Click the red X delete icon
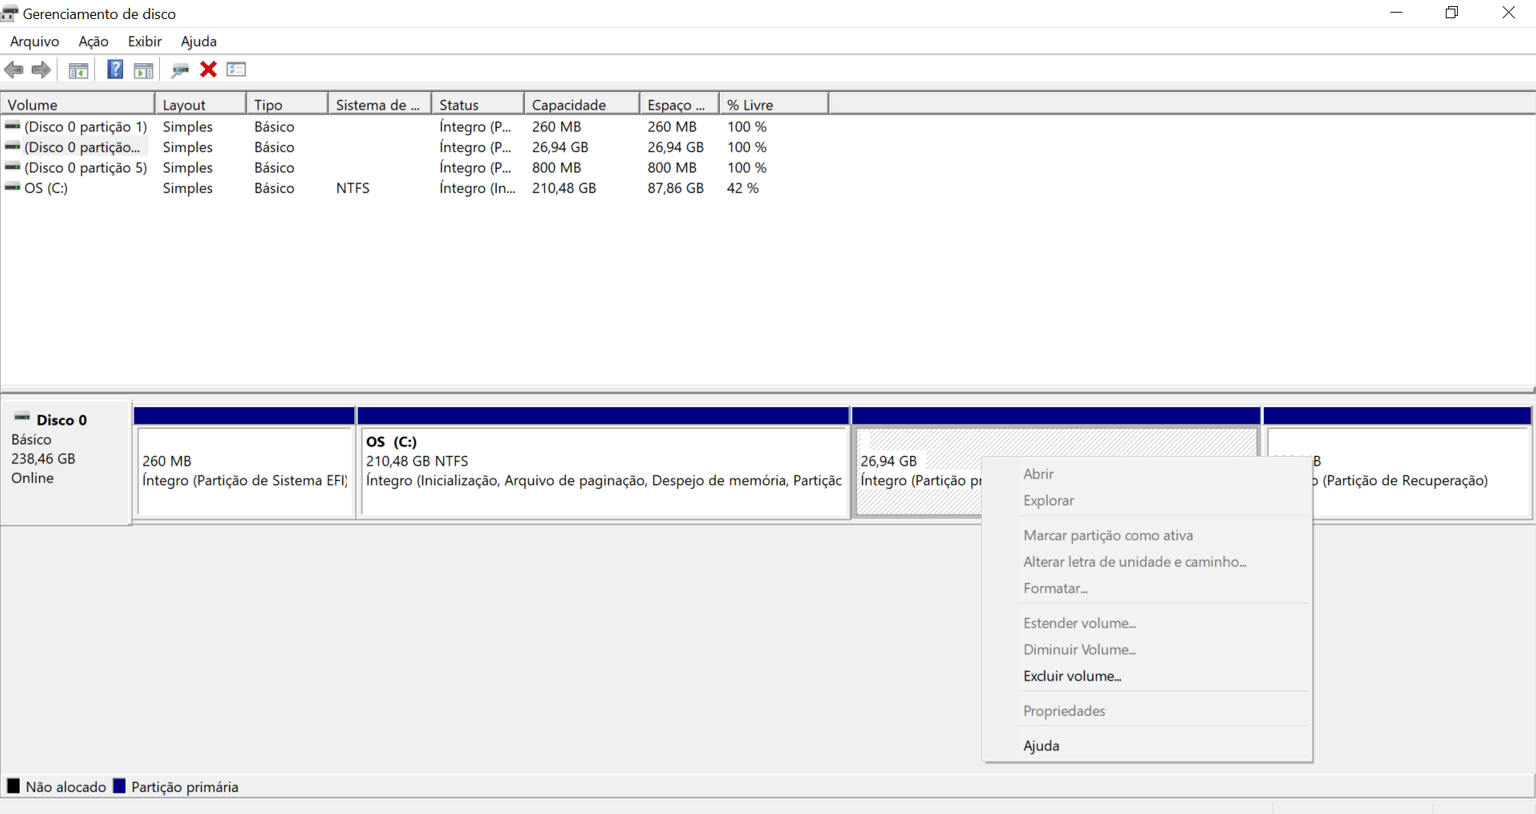 tap(208, 69)
